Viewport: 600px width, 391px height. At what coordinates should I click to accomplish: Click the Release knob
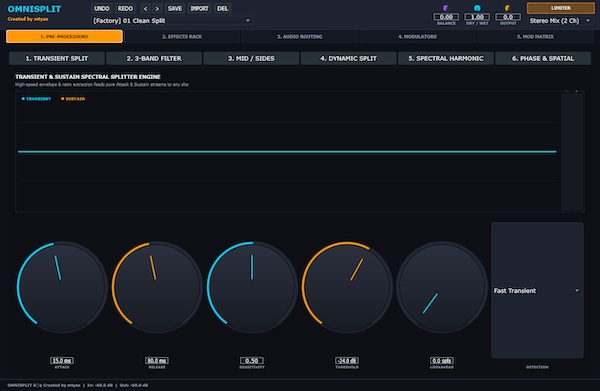tap(157, 287)
